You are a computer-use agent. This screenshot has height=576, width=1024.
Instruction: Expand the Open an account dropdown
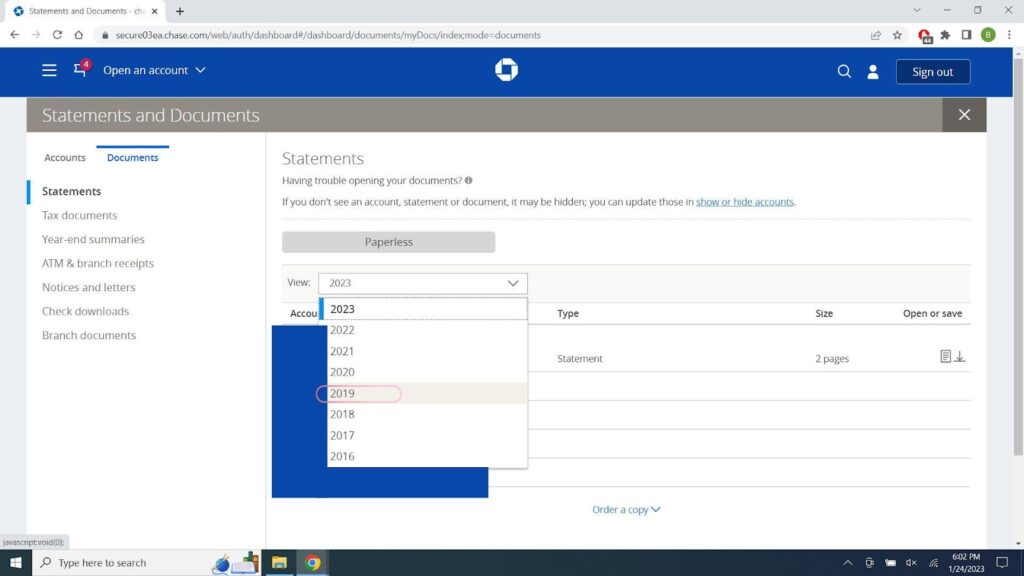click(154, 71)
